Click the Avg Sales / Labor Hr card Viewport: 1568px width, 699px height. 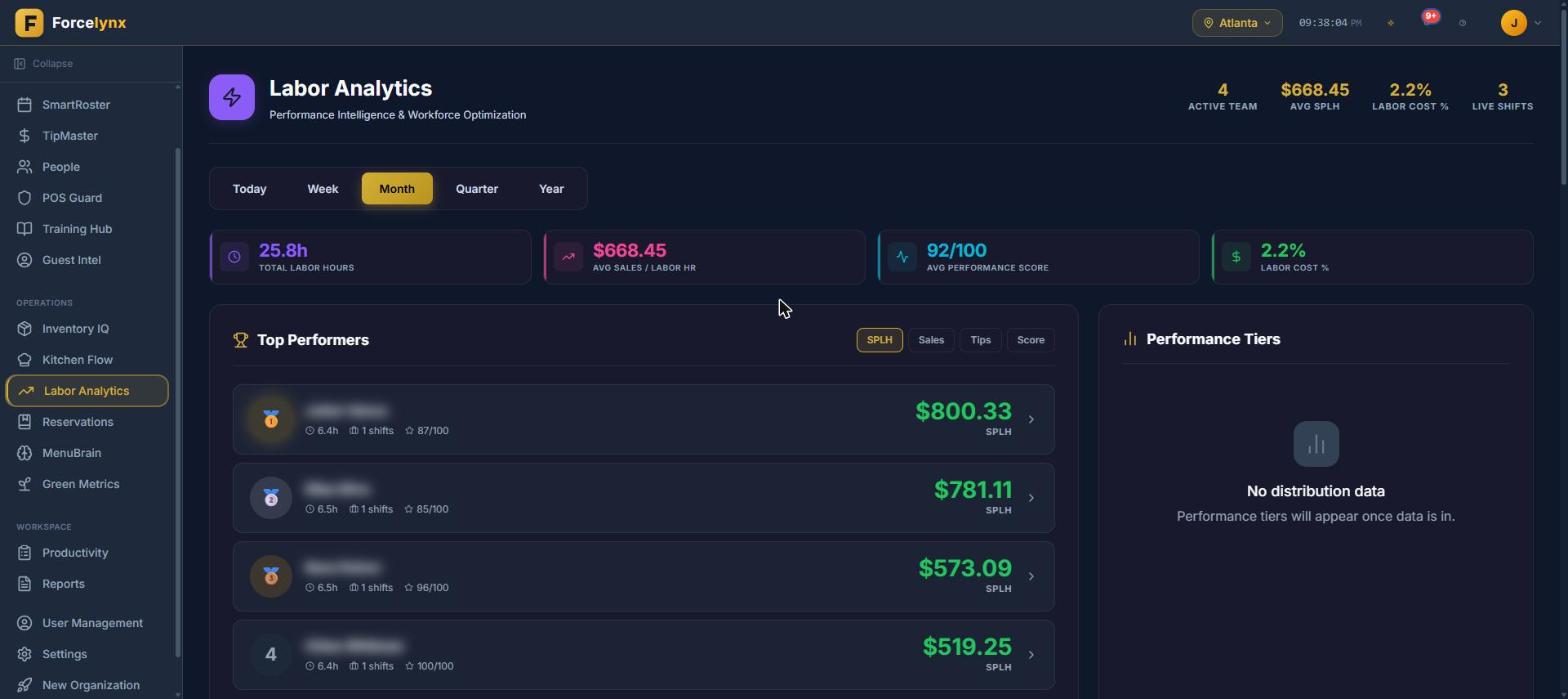[704, 257]
